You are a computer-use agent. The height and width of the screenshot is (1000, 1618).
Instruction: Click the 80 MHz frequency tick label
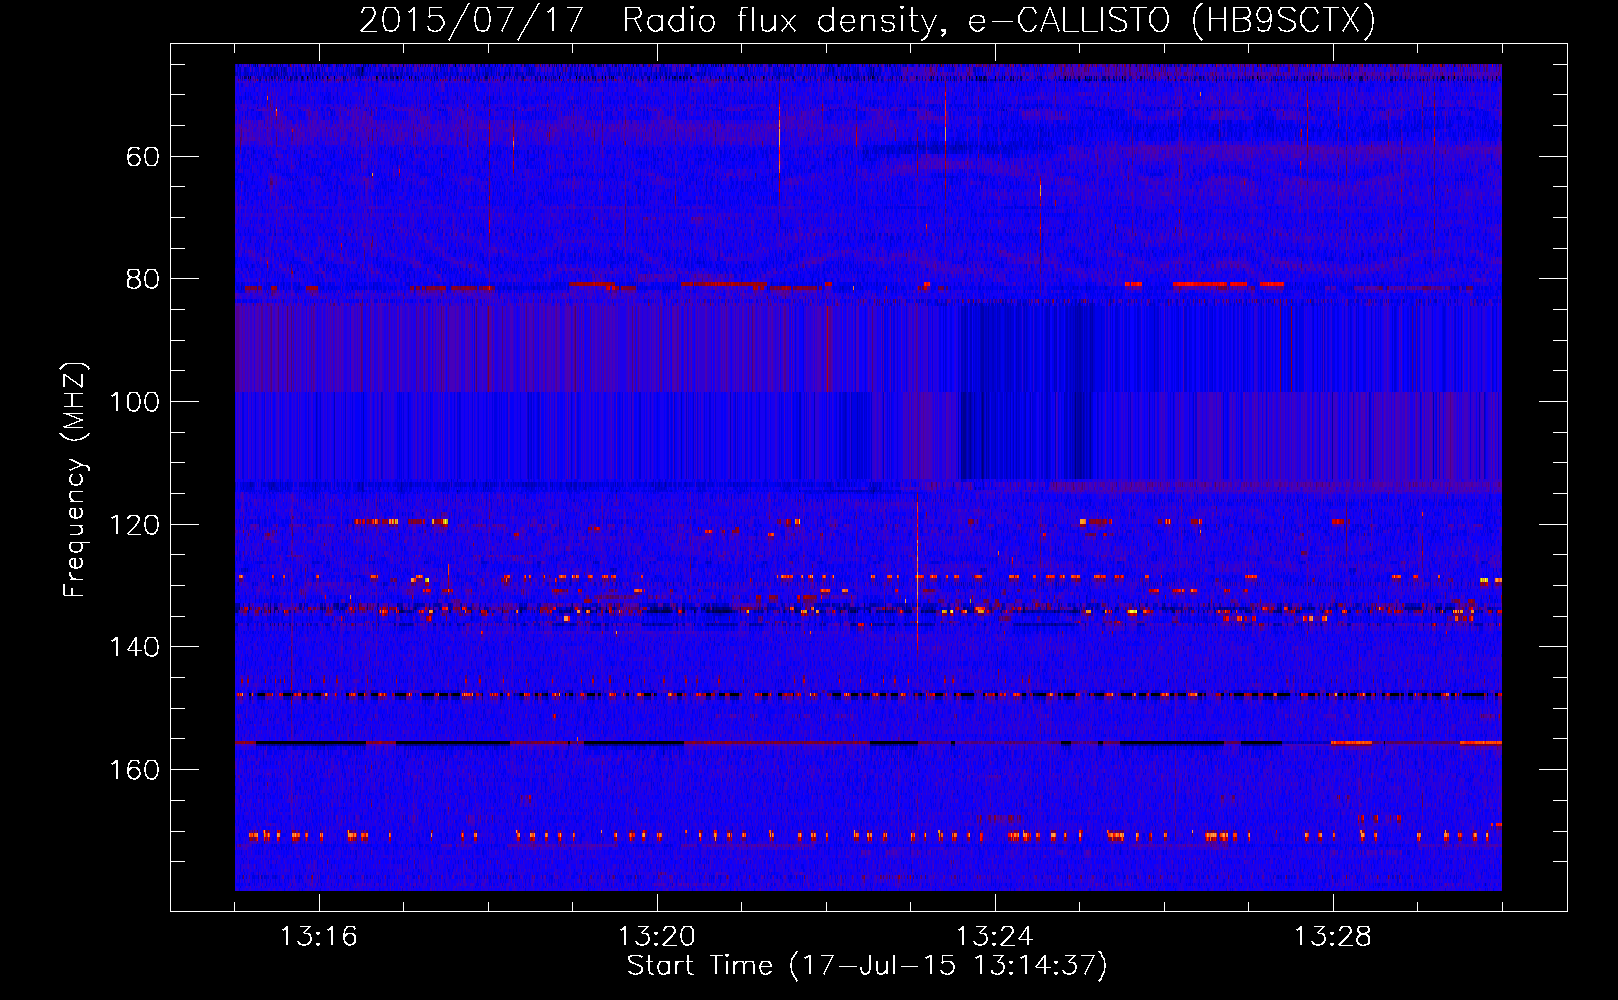coord(143,280)
